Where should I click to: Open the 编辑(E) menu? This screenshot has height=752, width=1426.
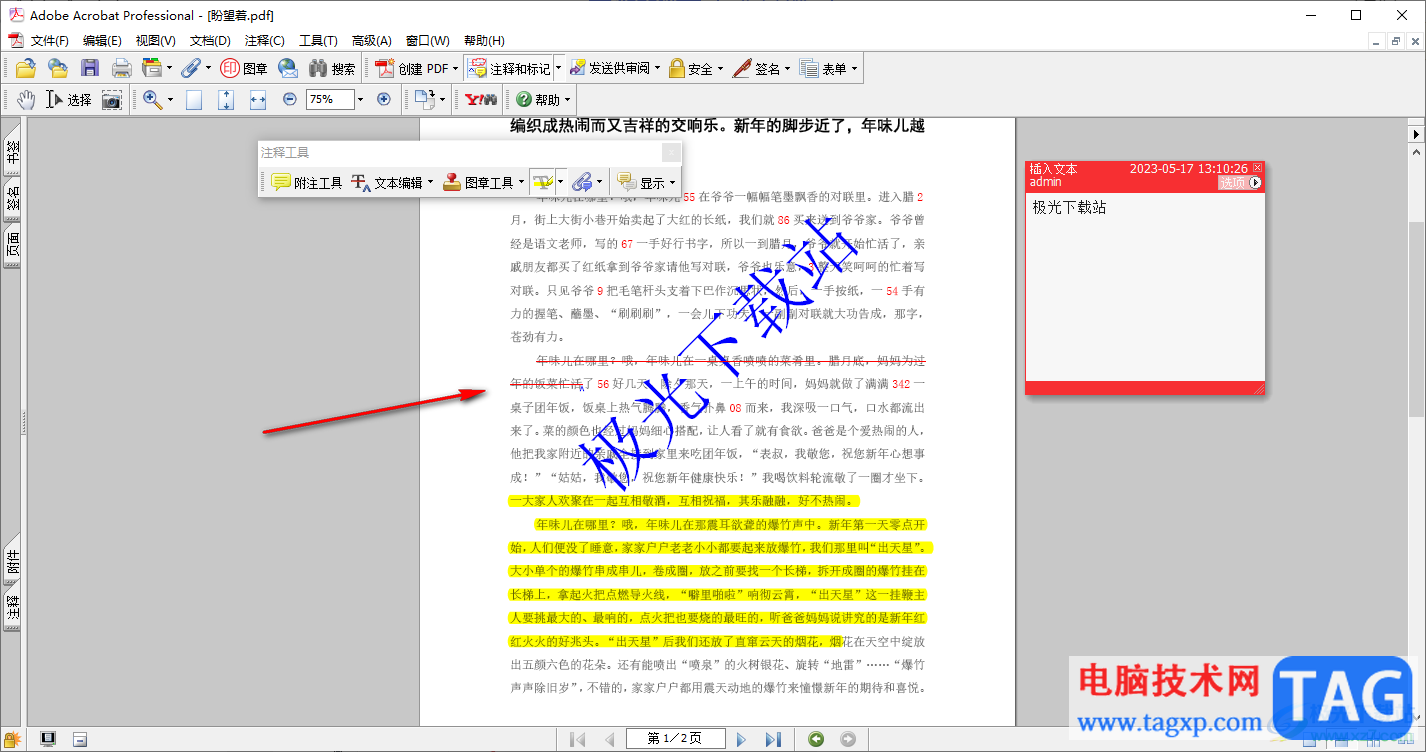point(102,40)
